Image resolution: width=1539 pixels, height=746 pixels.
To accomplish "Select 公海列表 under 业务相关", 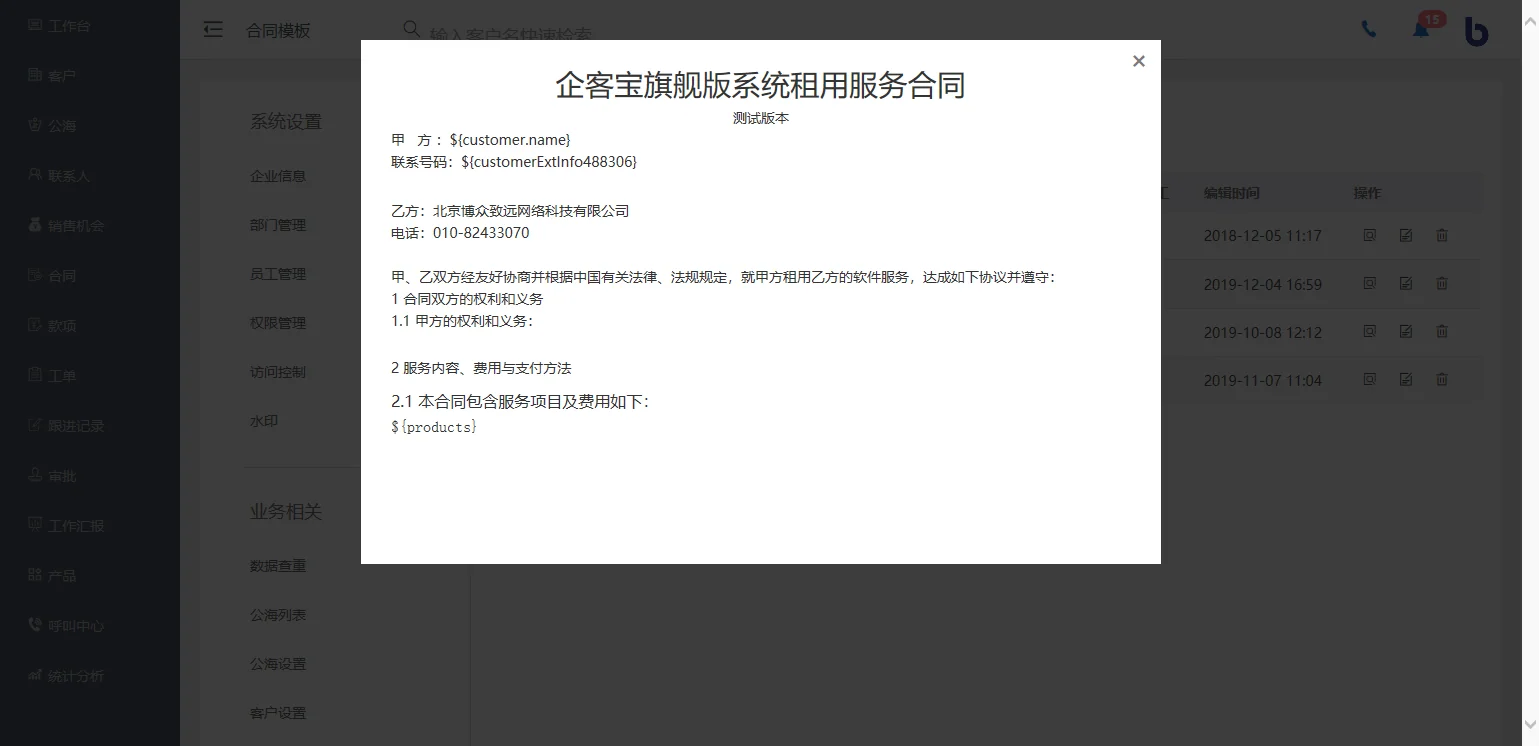I will [x=278, y=615].
